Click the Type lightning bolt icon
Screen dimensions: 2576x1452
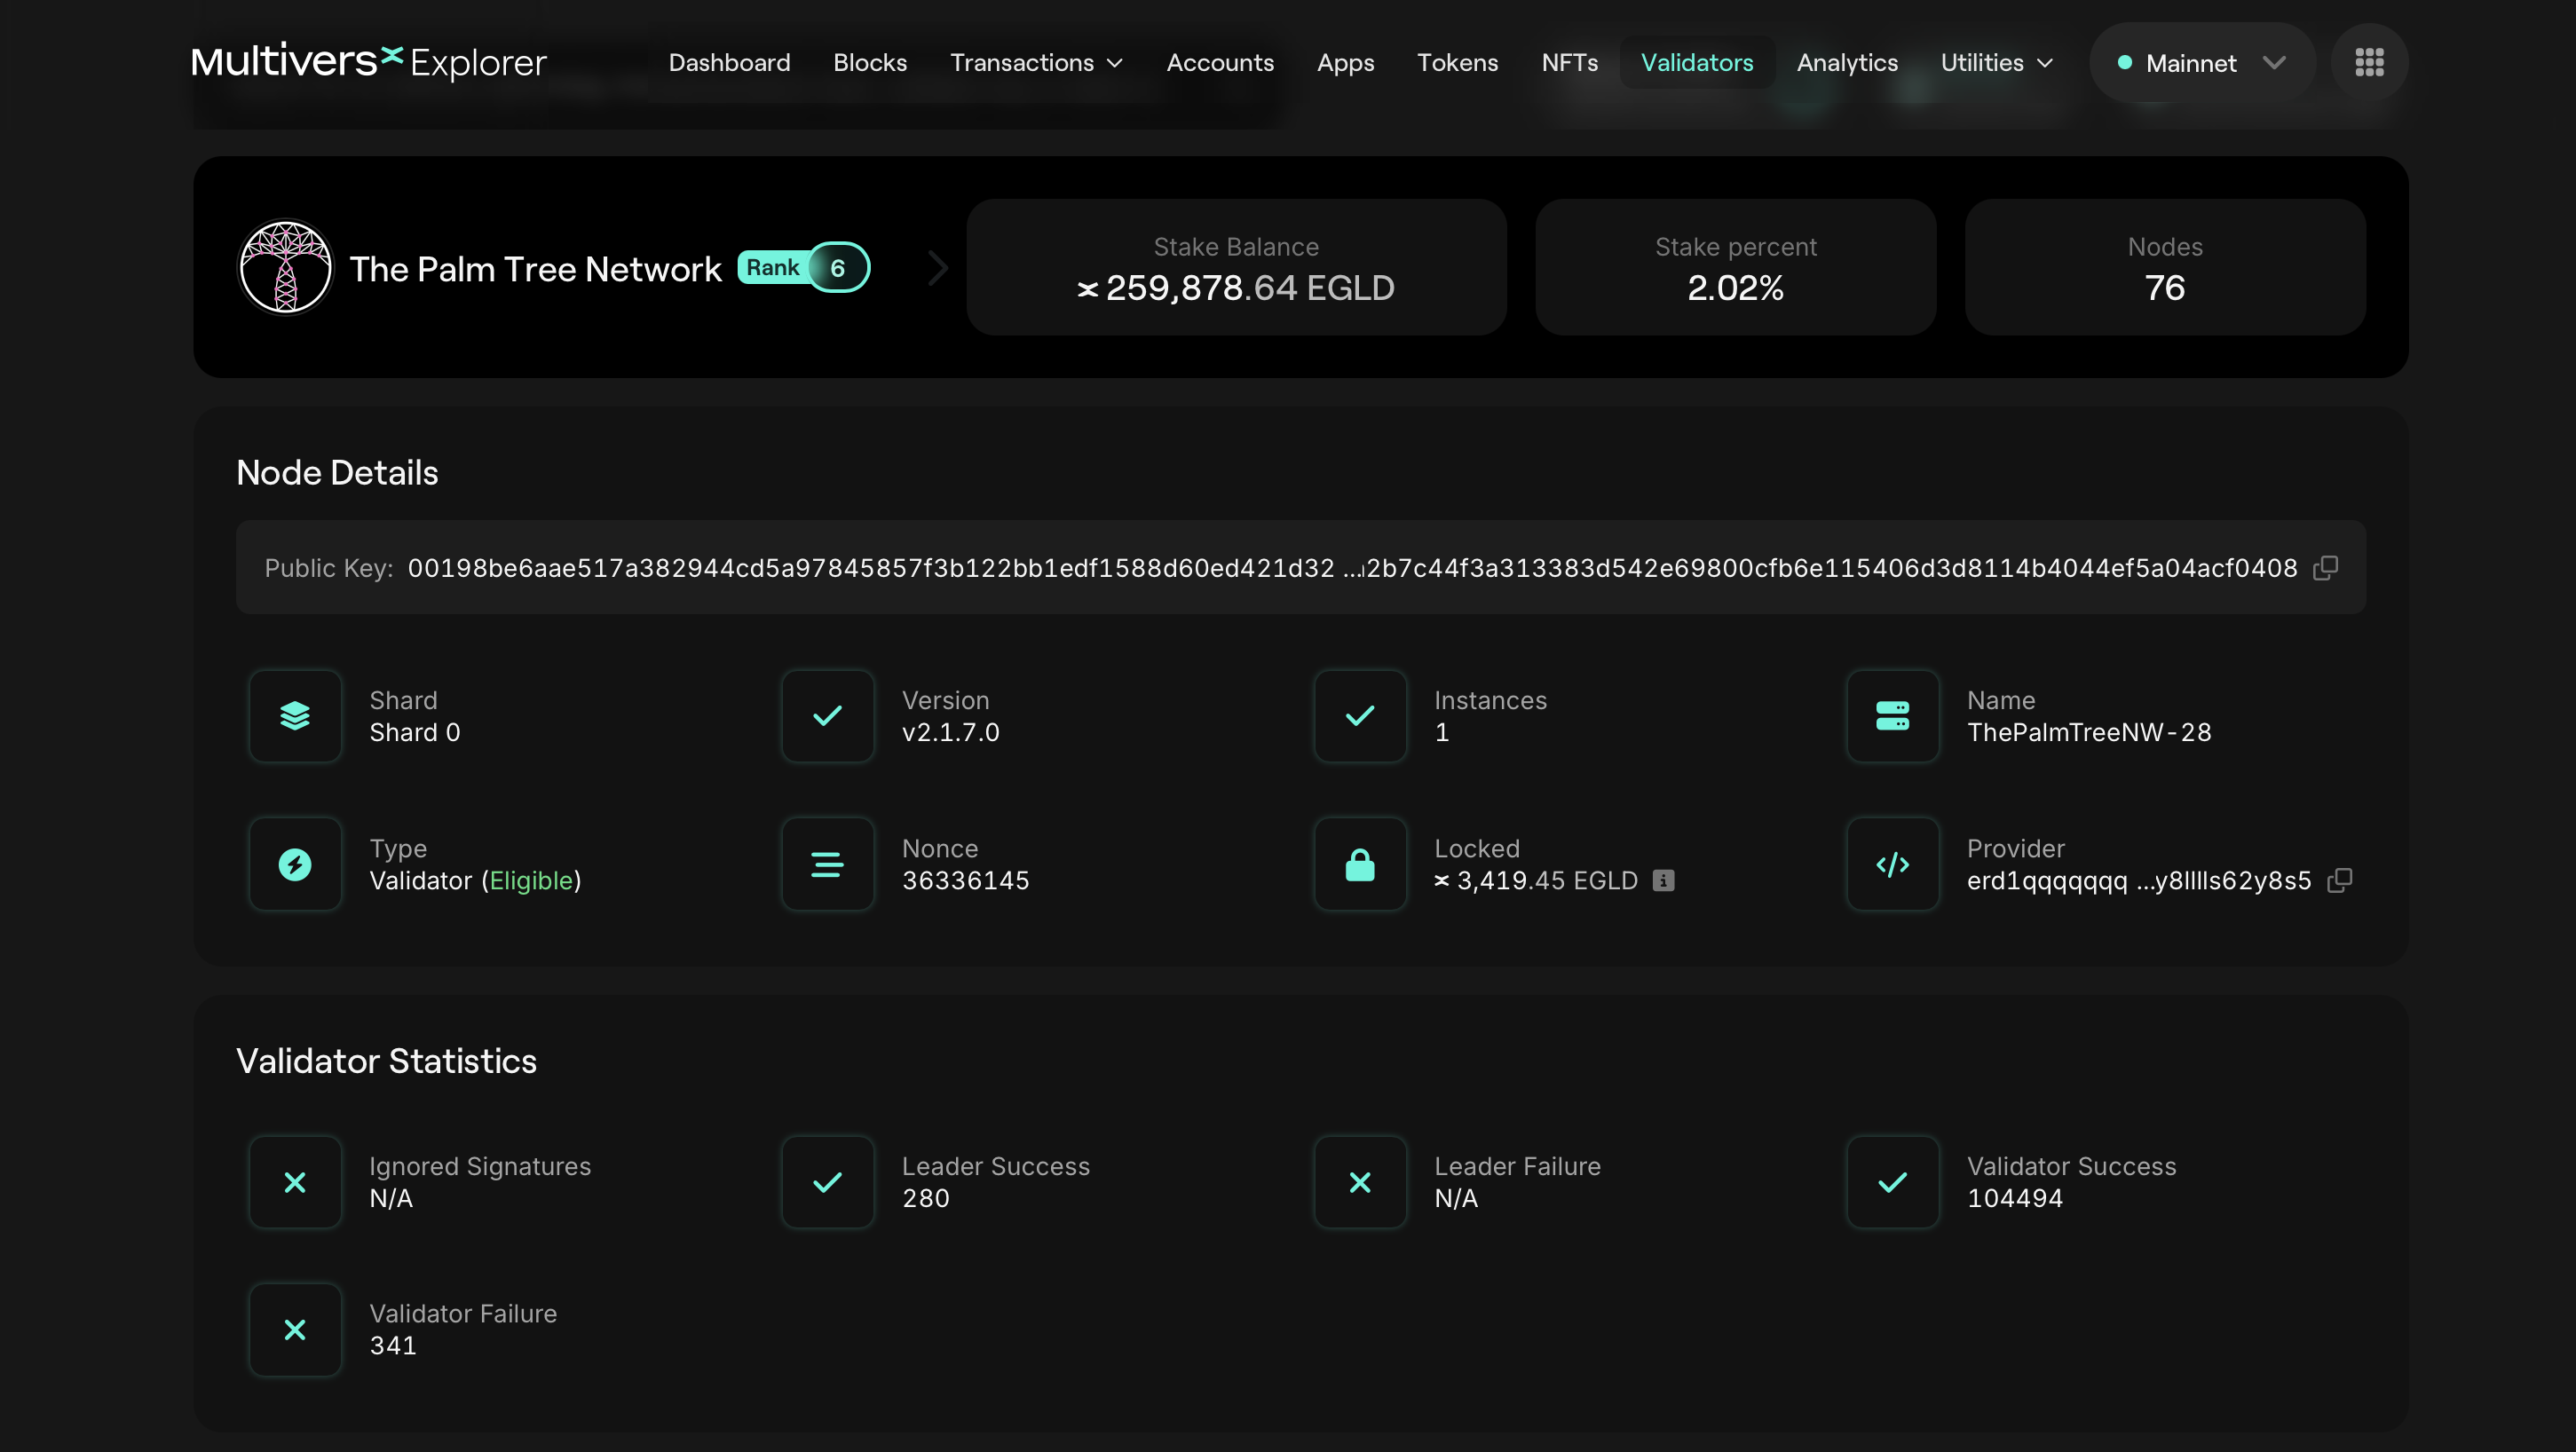pyautogui.click(x=295, y=864)
